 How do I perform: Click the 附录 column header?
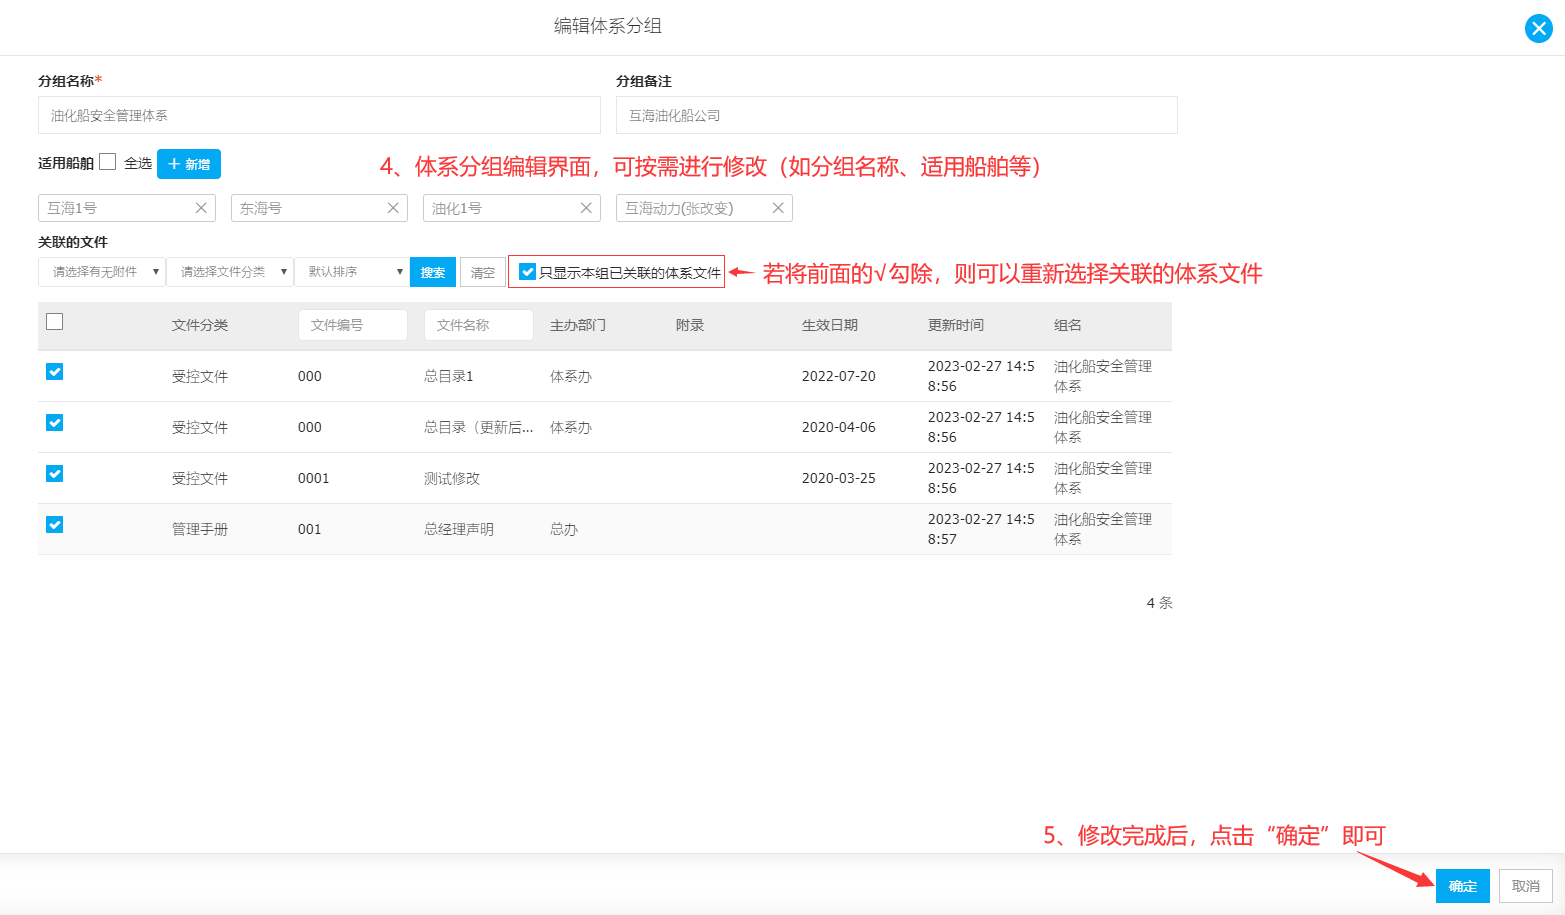(690, 325)
